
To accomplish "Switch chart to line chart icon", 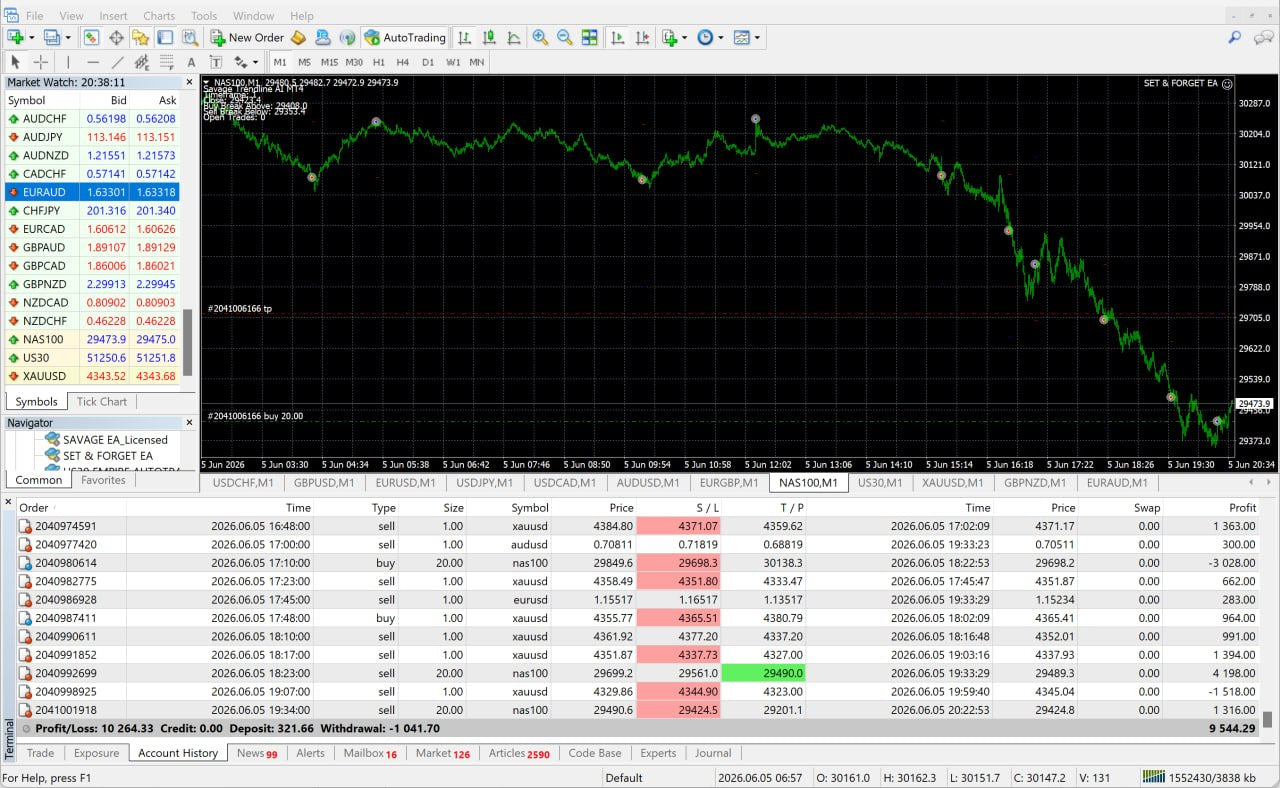I will click(514, 37).
